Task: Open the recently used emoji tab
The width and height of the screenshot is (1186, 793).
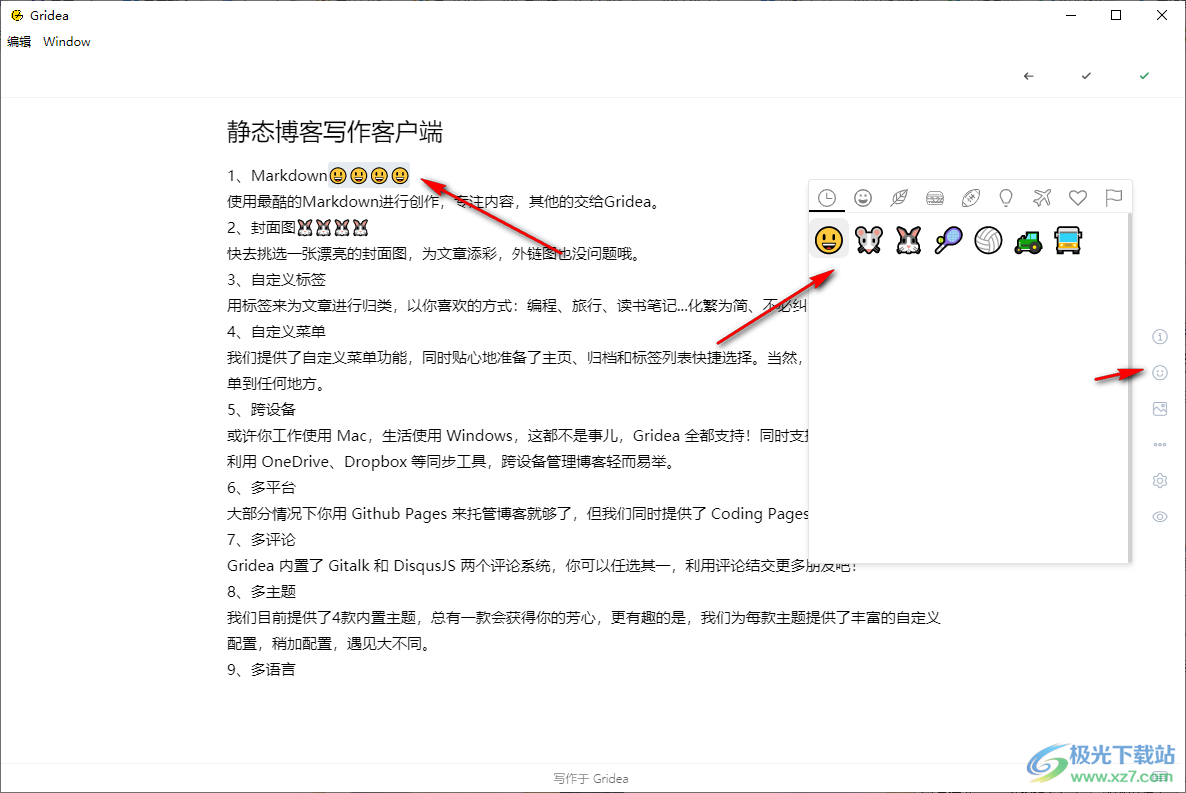Action: [827, 197]
